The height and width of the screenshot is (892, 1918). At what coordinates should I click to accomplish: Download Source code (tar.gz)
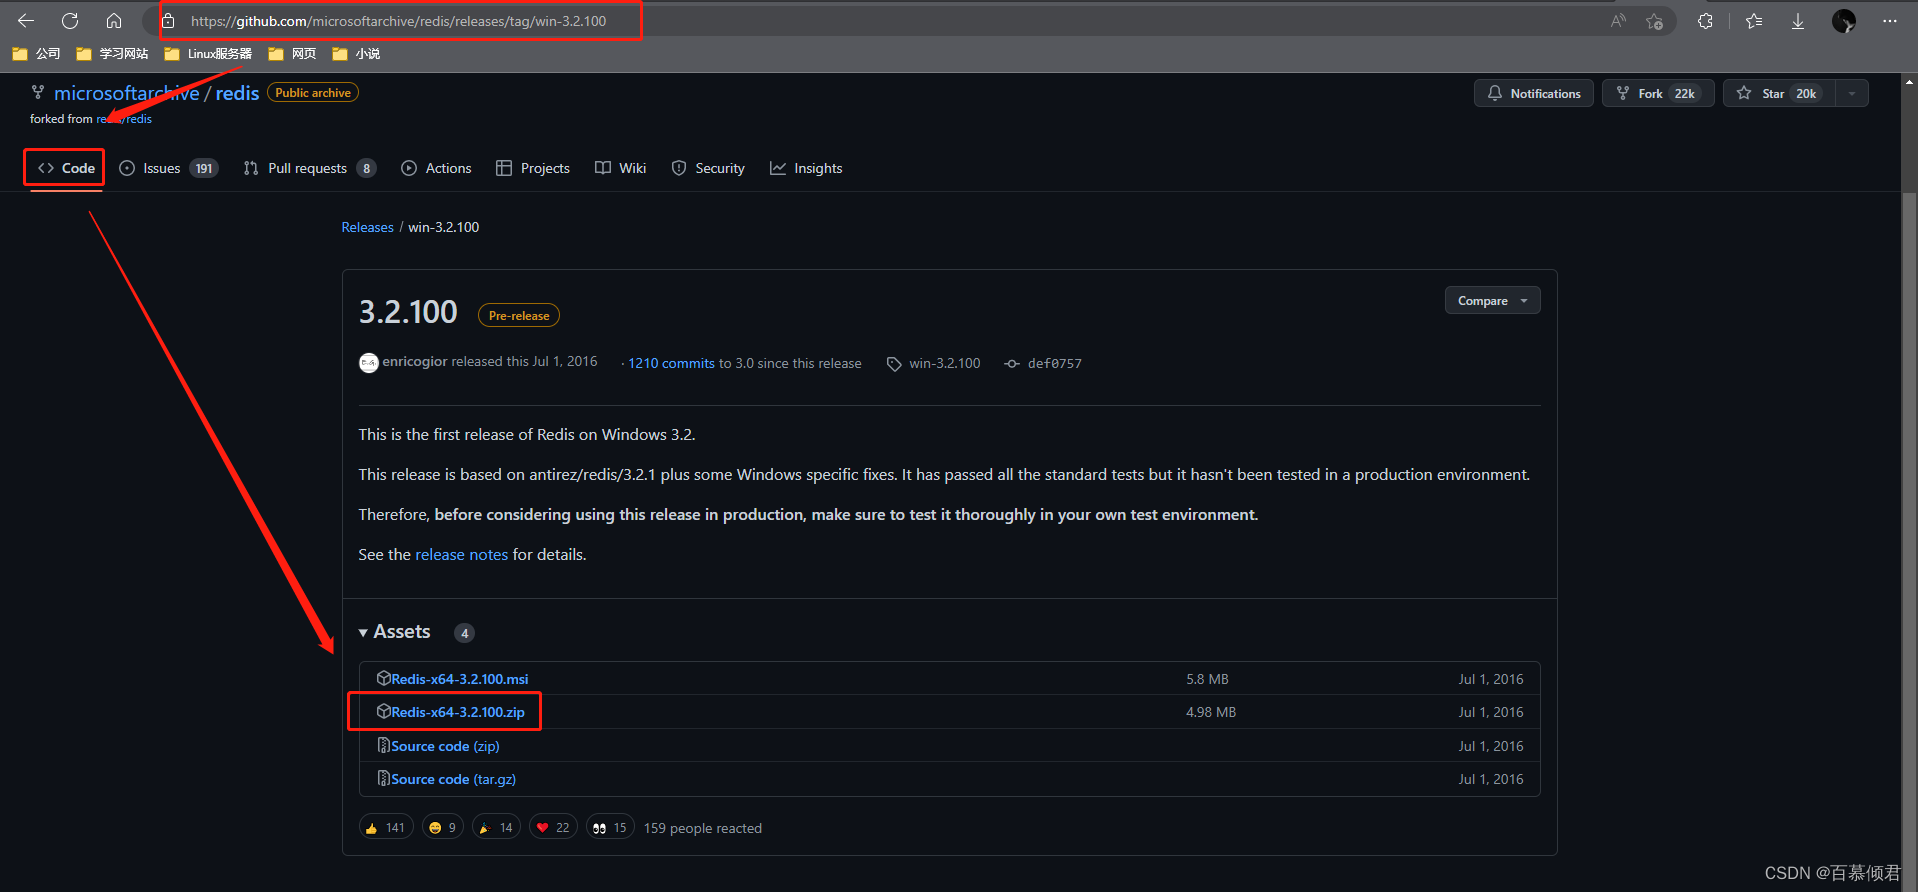pyautogui.click(x=453, y=779)
